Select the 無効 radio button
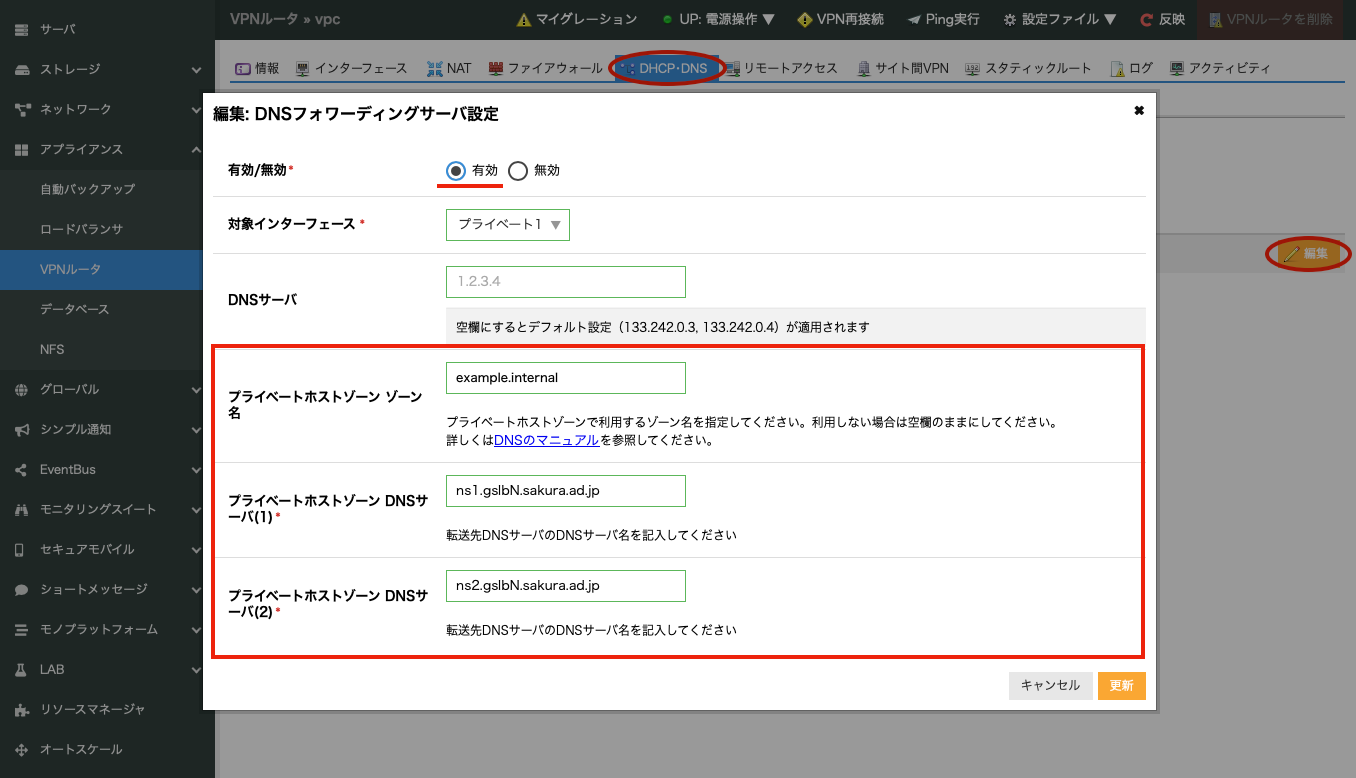The height and width of the screenshot is (778, 1356). tap(517, 170)
